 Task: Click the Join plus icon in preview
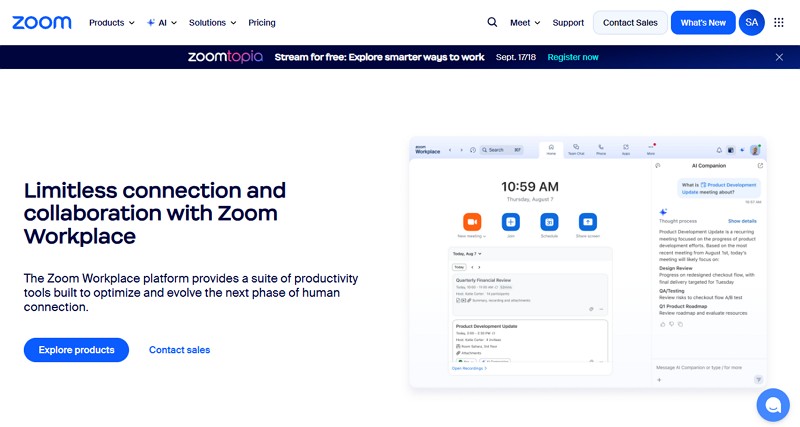[511, 222]
